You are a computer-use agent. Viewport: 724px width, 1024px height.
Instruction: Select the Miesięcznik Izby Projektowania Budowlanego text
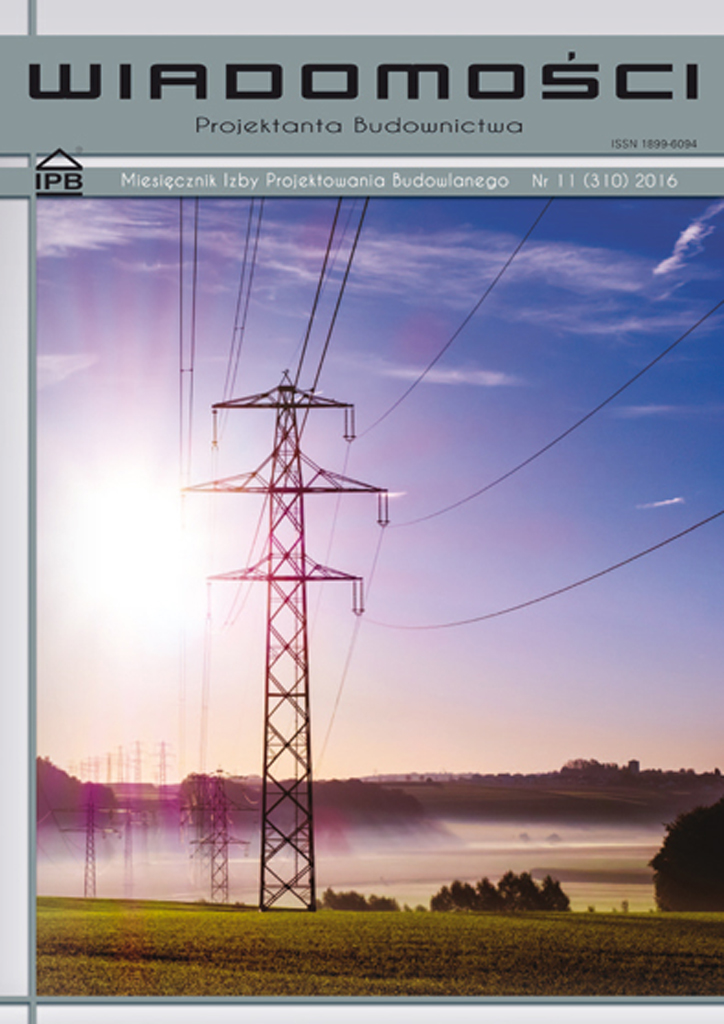coord(314,181)
